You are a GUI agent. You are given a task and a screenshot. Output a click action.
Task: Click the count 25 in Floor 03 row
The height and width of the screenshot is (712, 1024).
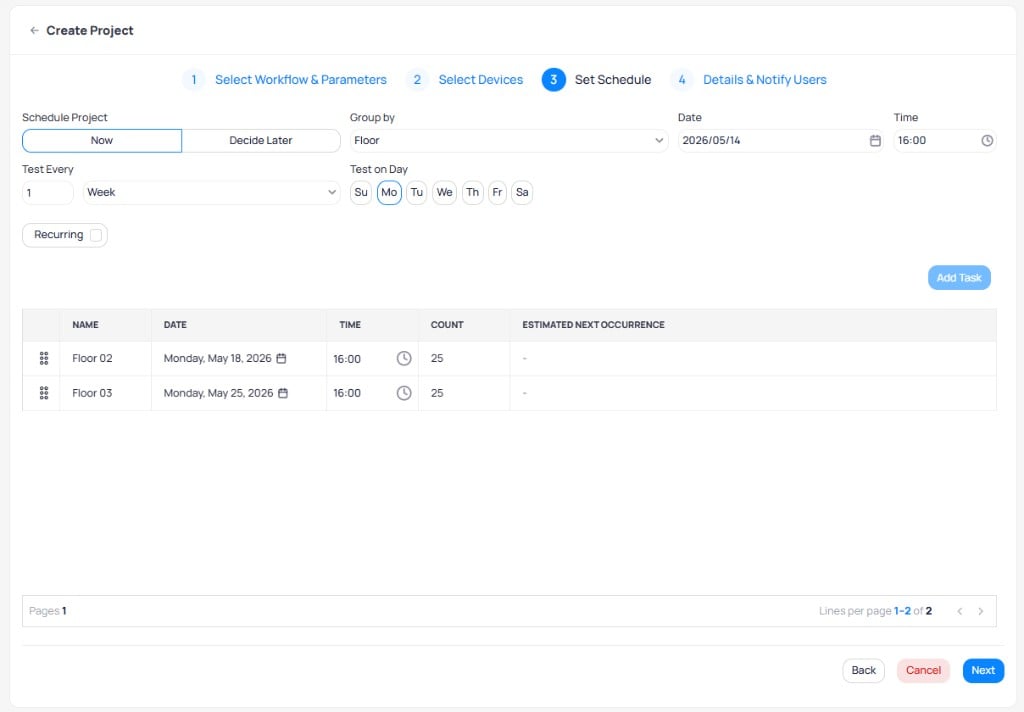tap(437, 393)
